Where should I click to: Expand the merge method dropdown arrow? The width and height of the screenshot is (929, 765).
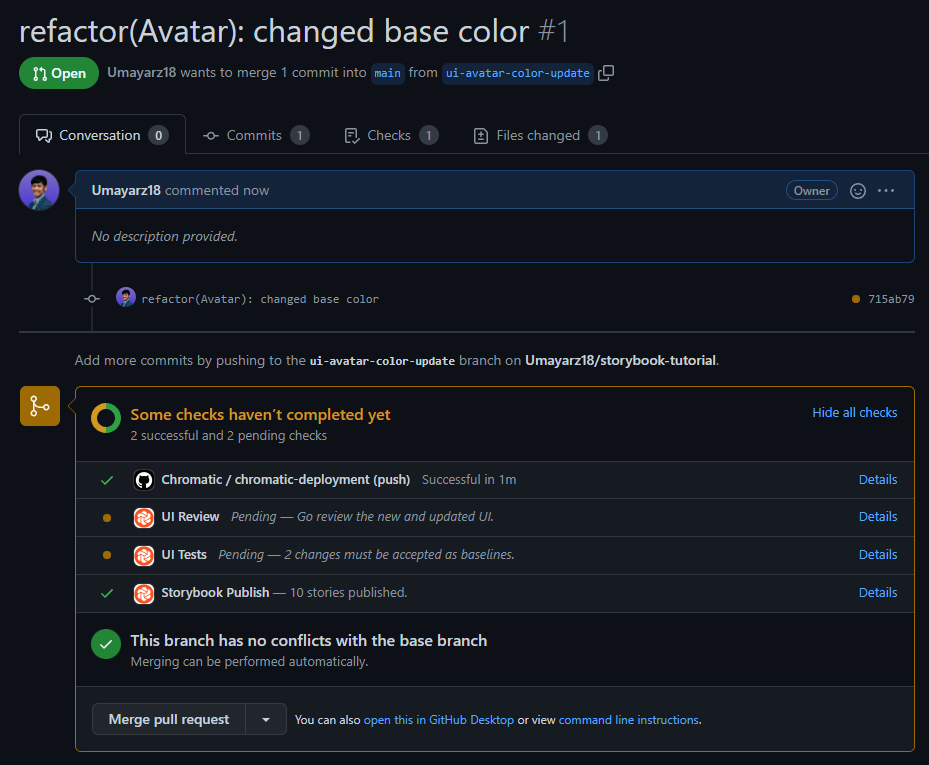click(266, 719)
